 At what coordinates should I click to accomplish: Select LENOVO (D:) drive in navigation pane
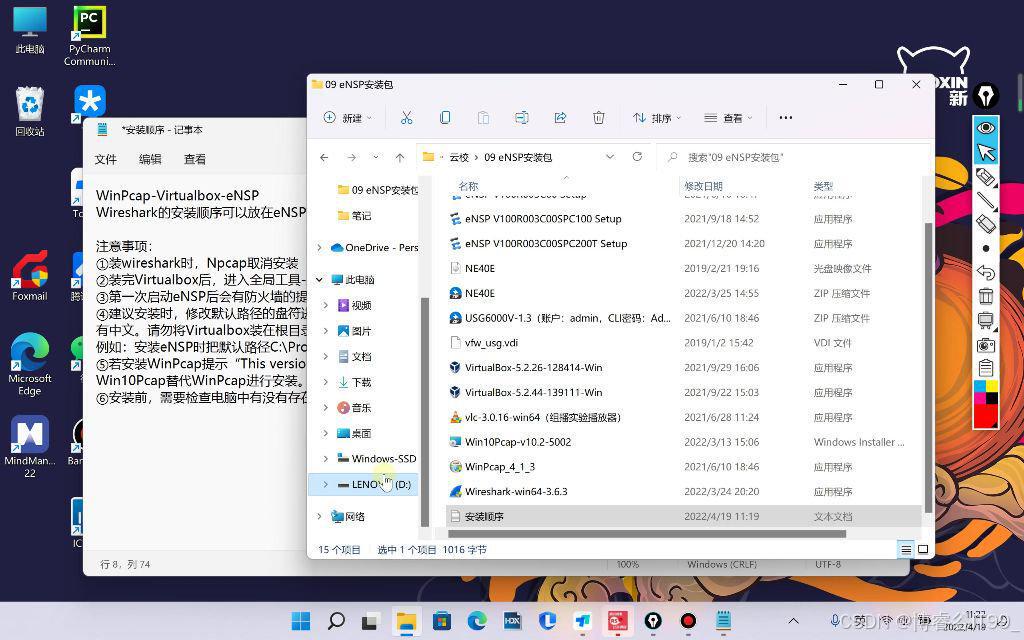tap(363, 485)
